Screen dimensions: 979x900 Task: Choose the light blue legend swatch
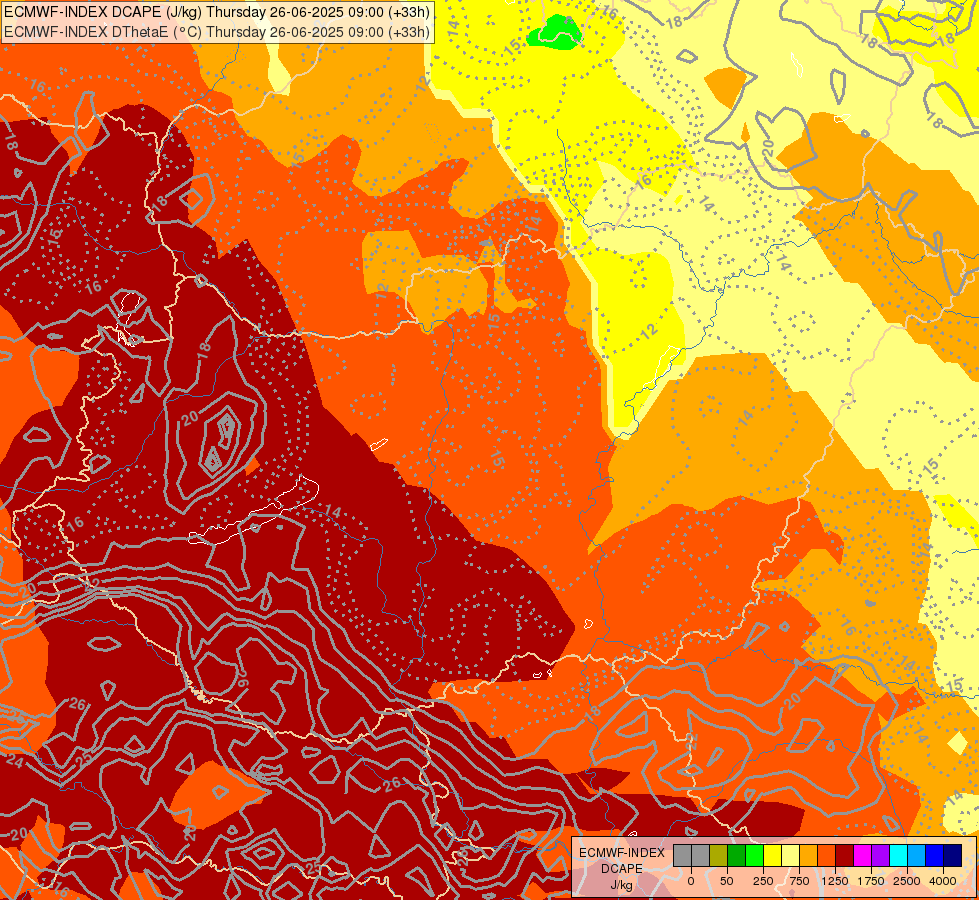point(917,856)
